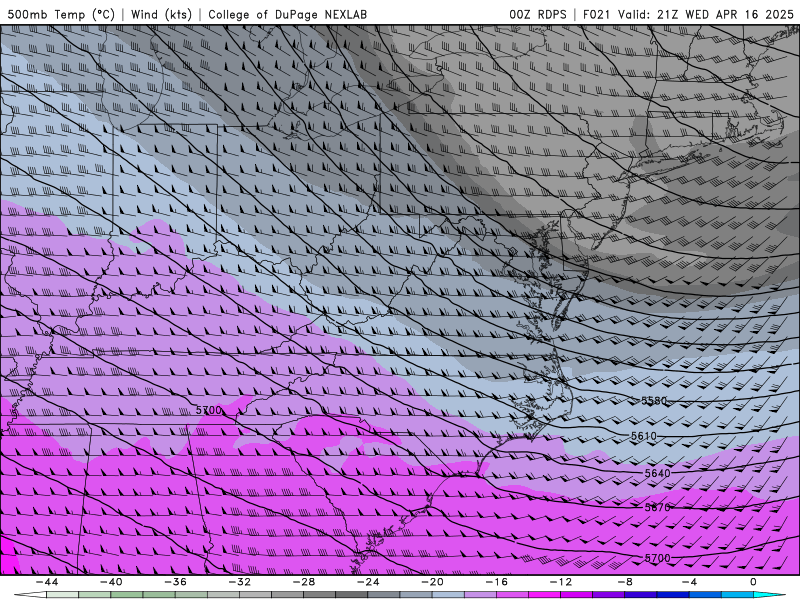
Task: Click the -36 colorbar tick label
Action: pyautogui.click(x=176, y=582)
